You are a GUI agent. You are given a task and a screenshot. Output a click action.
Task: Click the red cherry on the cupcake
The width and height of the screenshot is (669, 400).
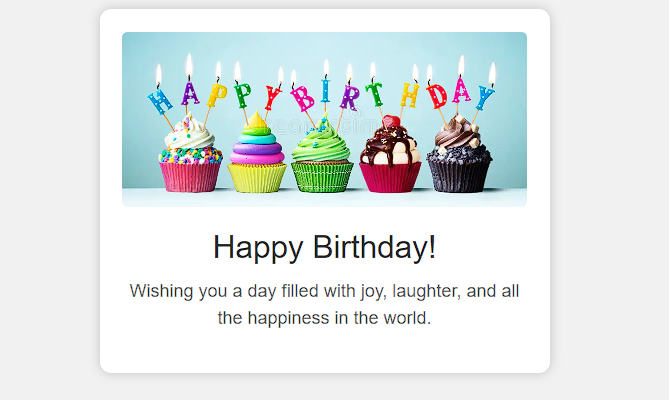(x=391, y=122)
